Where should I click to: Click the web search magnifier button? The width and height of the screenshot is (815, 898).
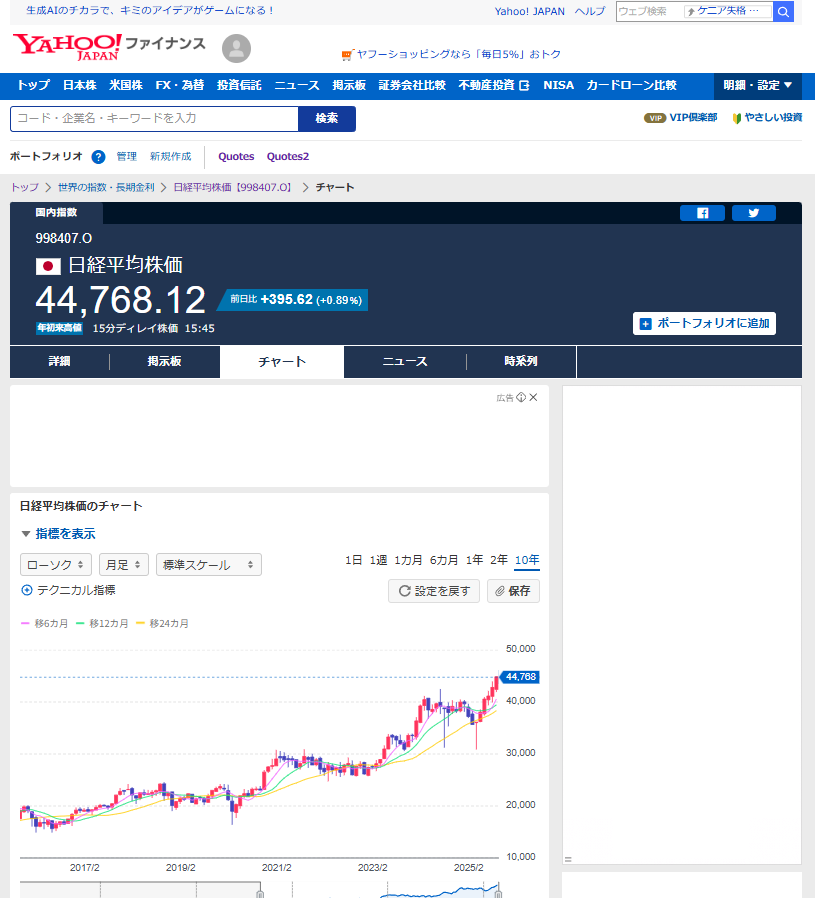(783, 11)
